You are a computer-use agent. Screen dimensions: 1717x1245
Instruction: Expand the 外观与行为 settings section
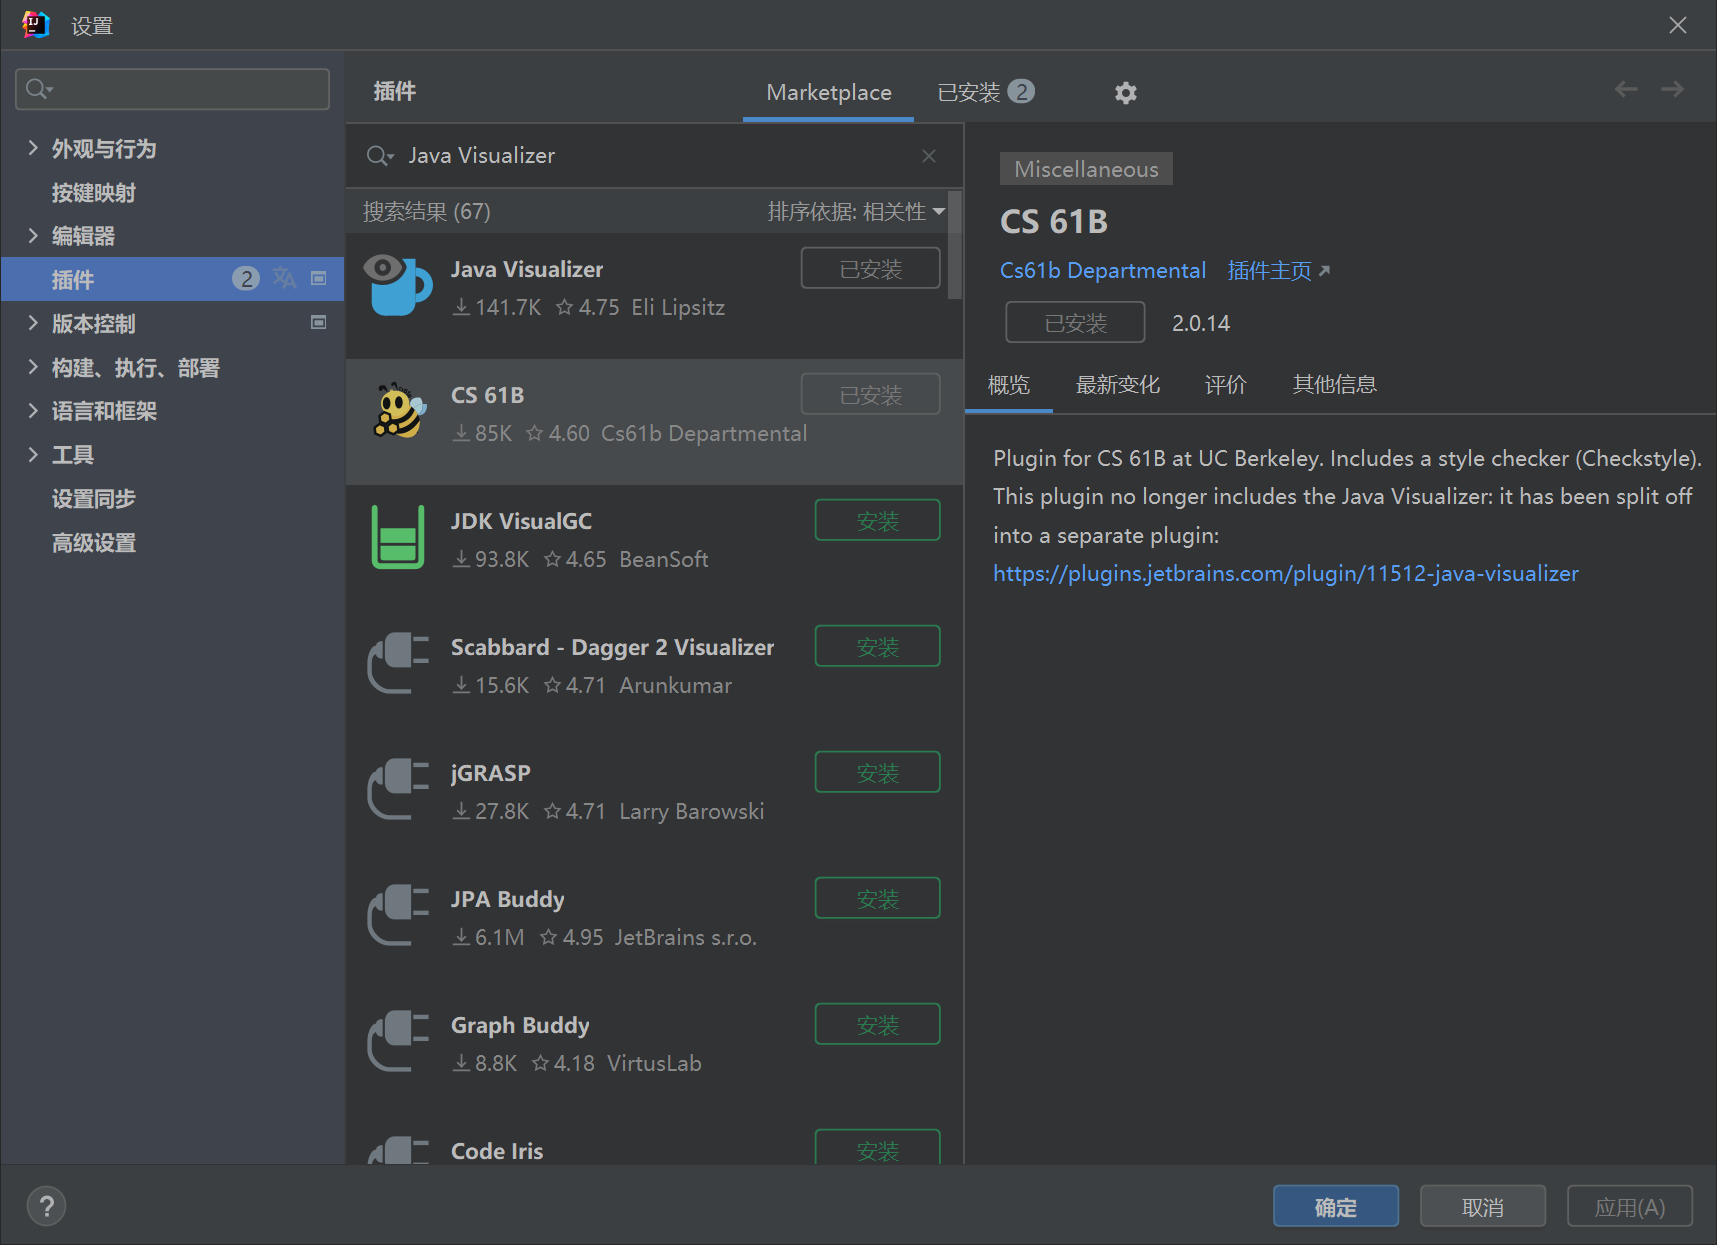pos(33,149)
